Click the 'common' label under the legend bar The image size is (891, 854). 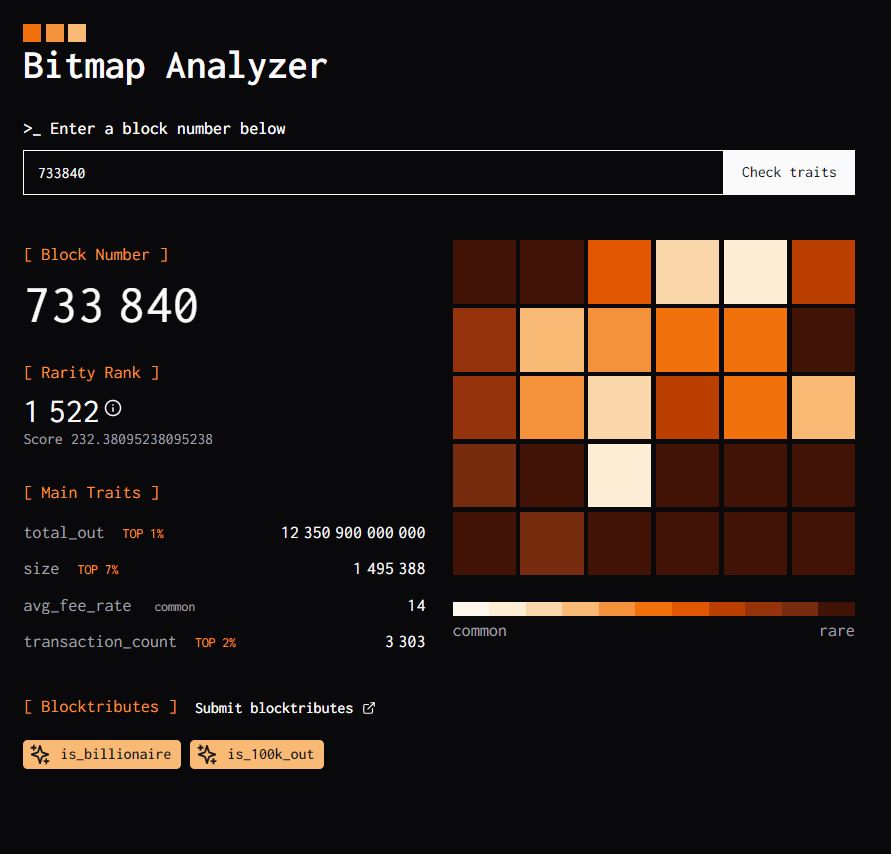pyautogui.click(x=480, y=631)
